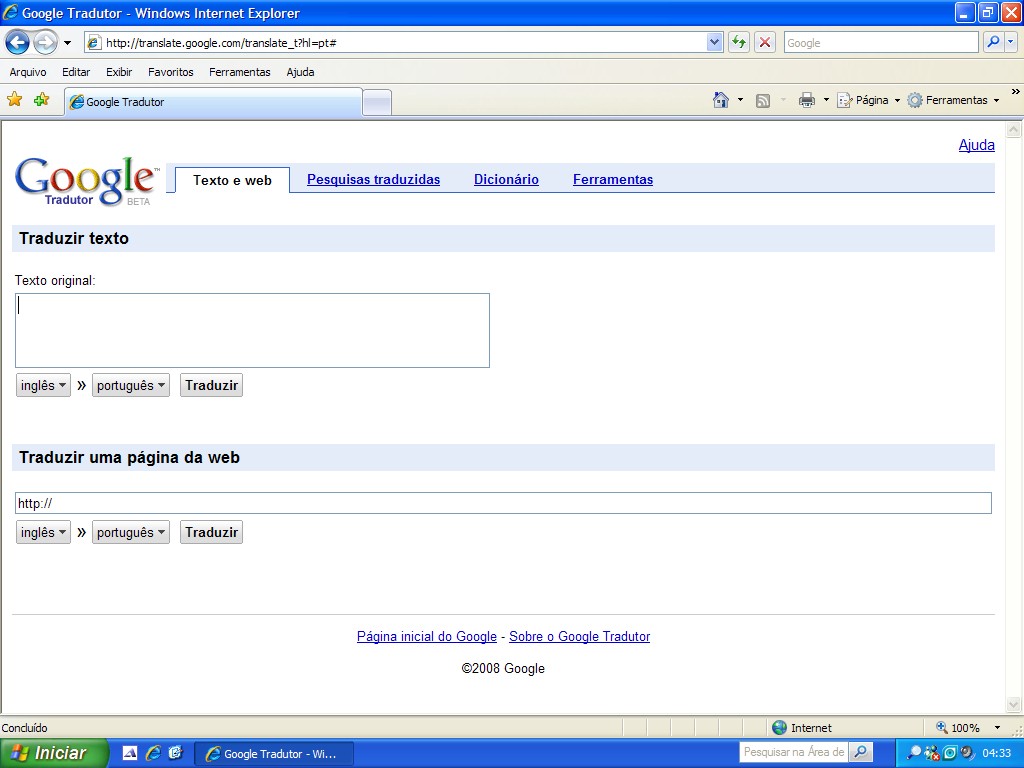
Task: Click the search magnifier icon
Action: tap(993, 42)
